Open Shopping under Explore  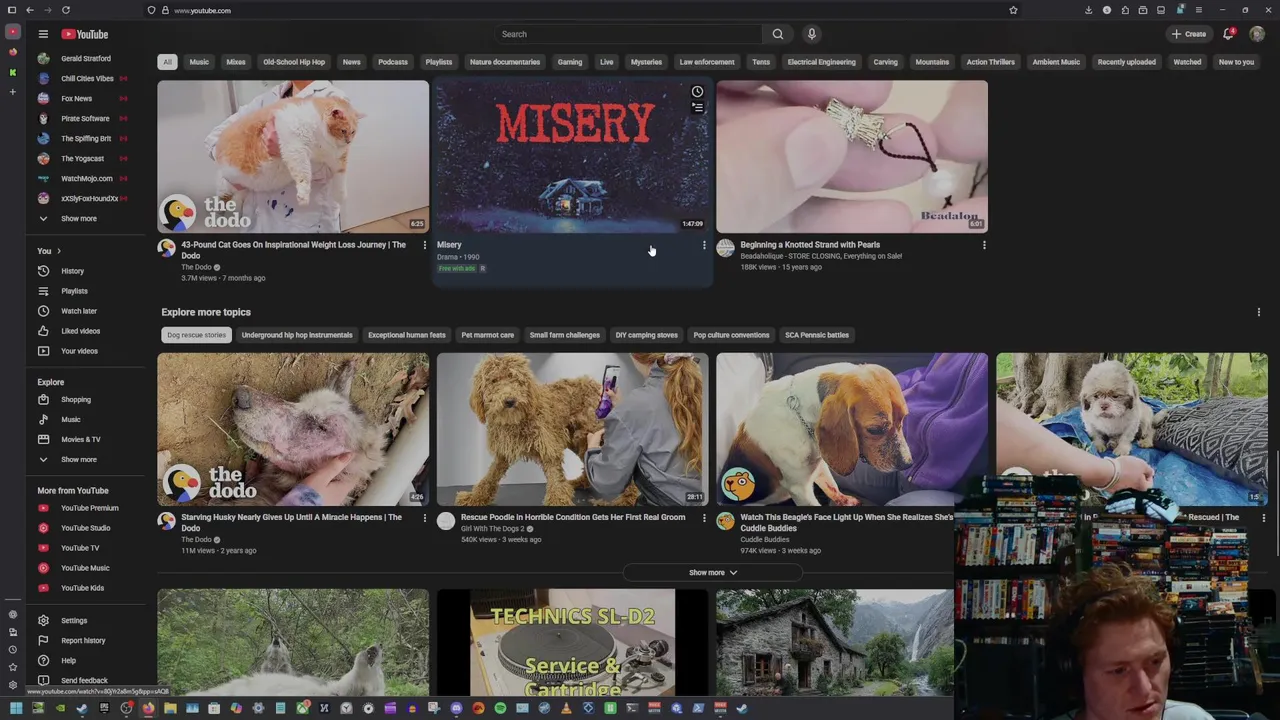point(75,399)
